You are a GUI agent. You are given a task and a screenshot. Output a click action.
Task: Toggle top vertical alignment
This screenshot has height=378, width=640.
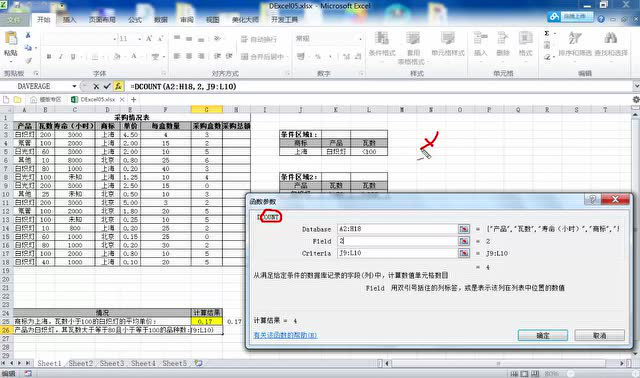click(177, 38)
